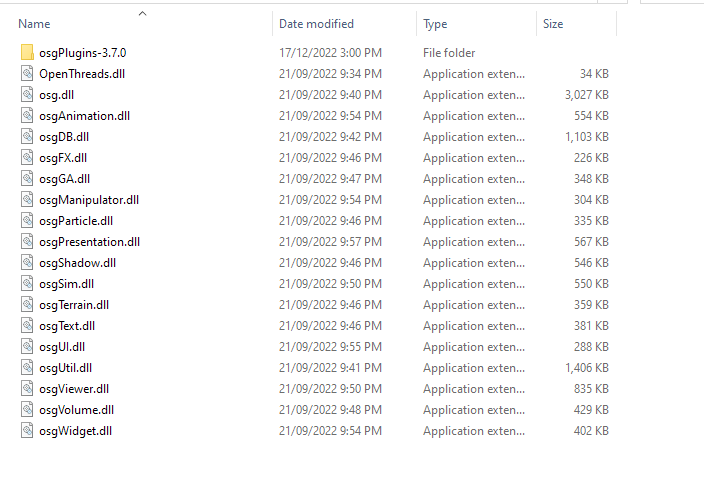Click the osgPlugins-3.7.0 folder icon
Viewport: 704px width, 503px height.
27,53
